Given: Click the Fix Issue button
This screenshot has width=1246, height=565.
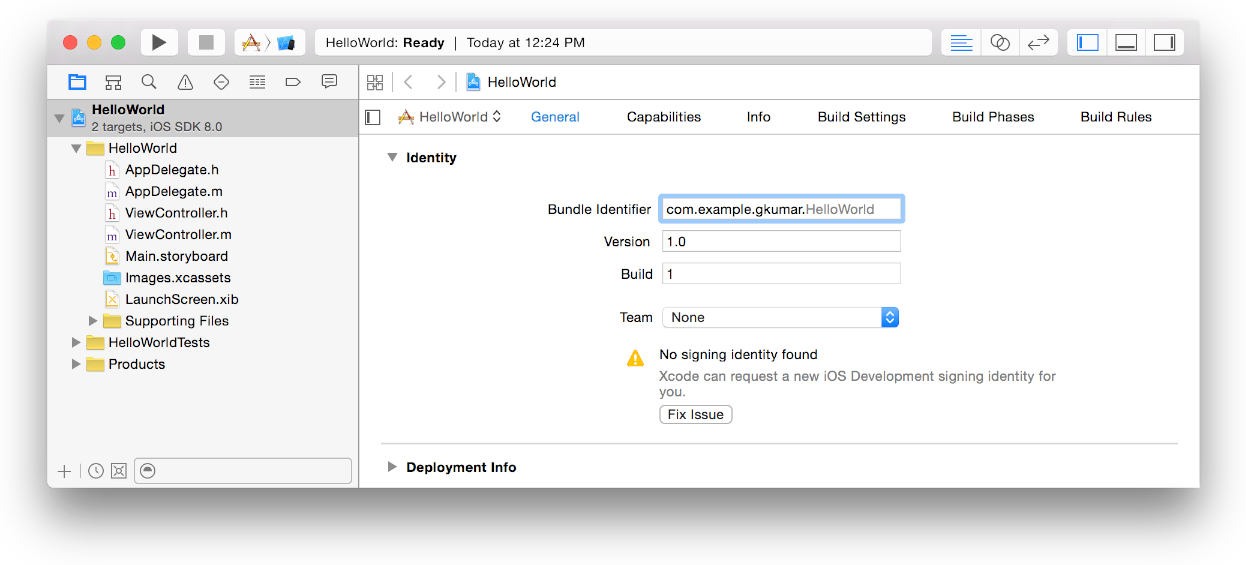Looking at the screenshot, I should click(696, 414).
